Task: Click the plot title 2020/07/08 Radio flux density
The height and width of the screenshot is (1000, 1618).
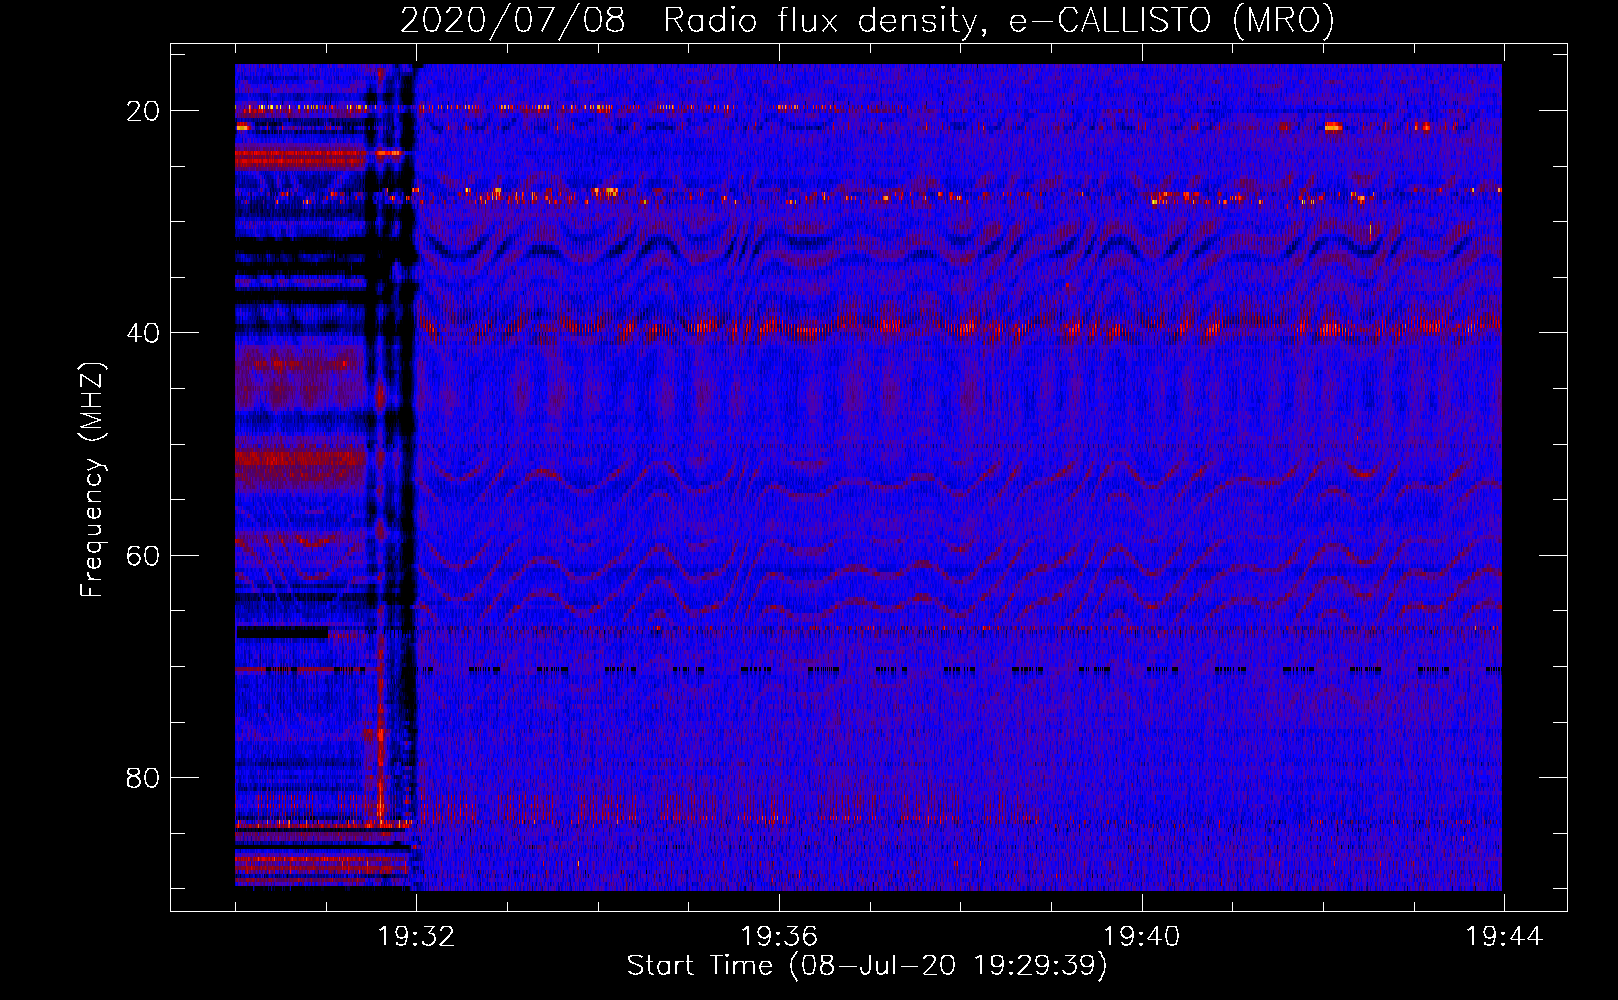Action: (867, 21)
